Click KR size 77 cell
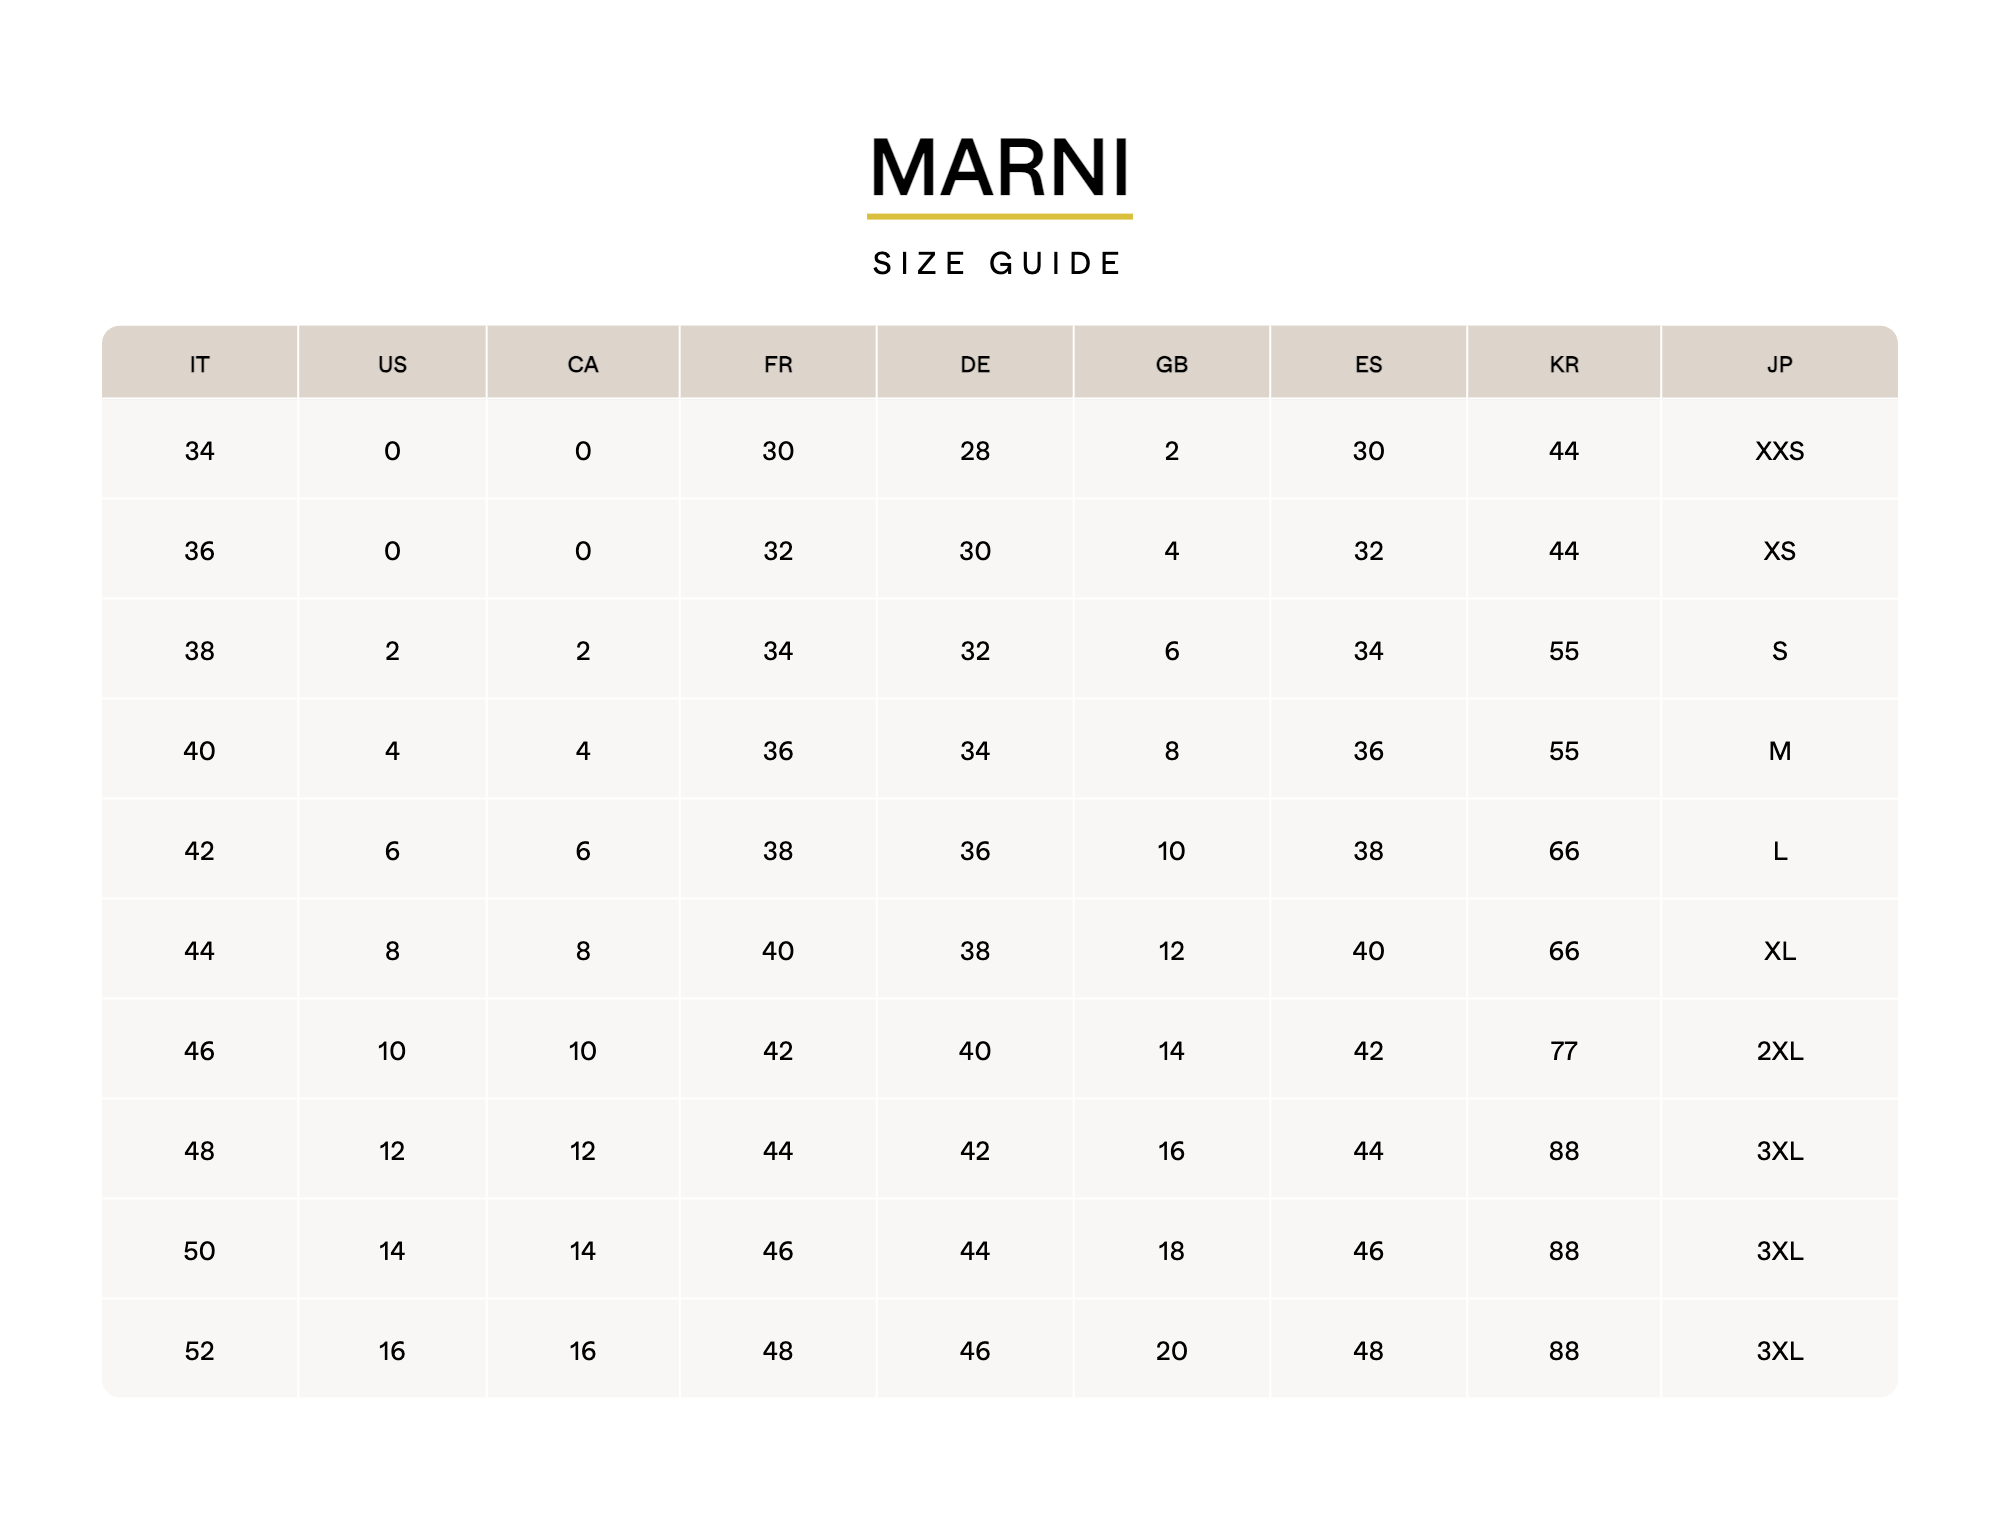2000x1530 pixels. [1564, 1051]
